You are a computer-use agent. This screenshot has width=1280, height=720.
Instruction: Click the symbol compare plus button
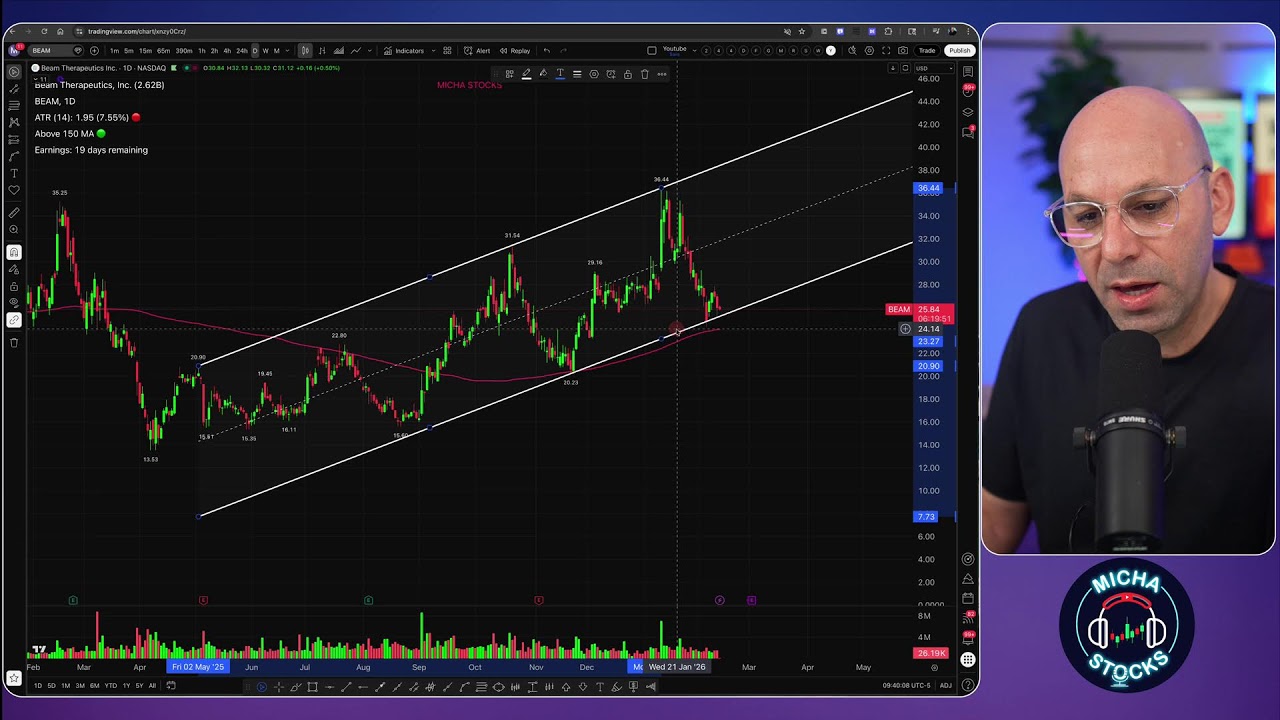(94, 50)
